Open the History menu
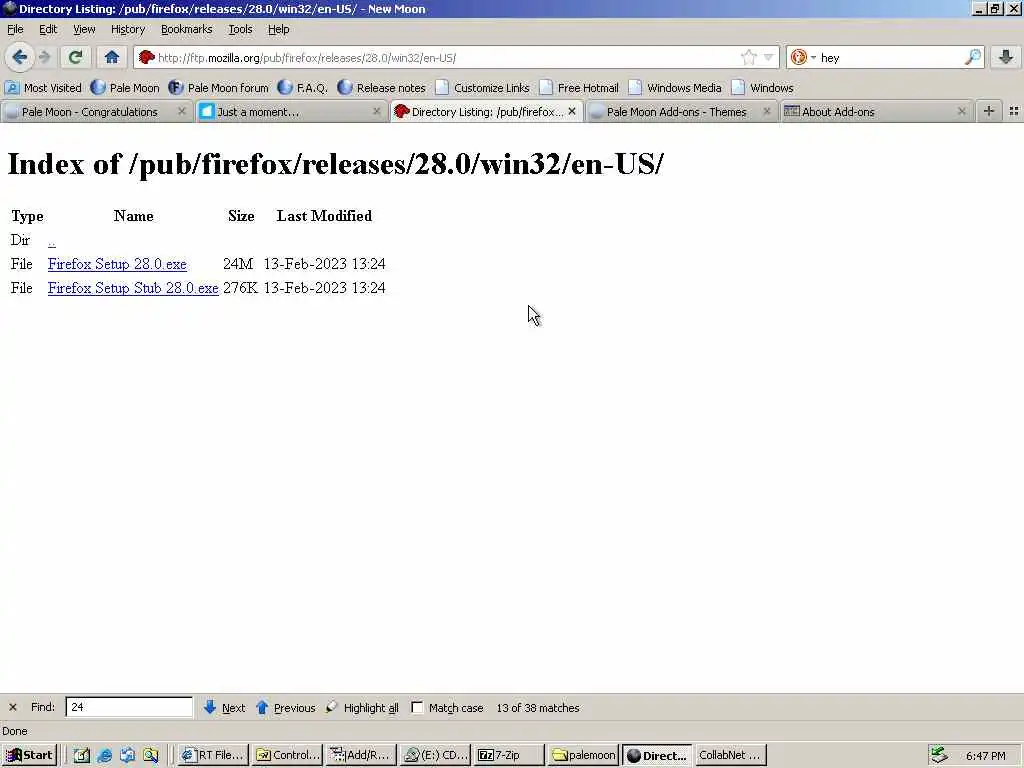The width and height of the screenshot is (1024, 768). [x=127, y=29]
